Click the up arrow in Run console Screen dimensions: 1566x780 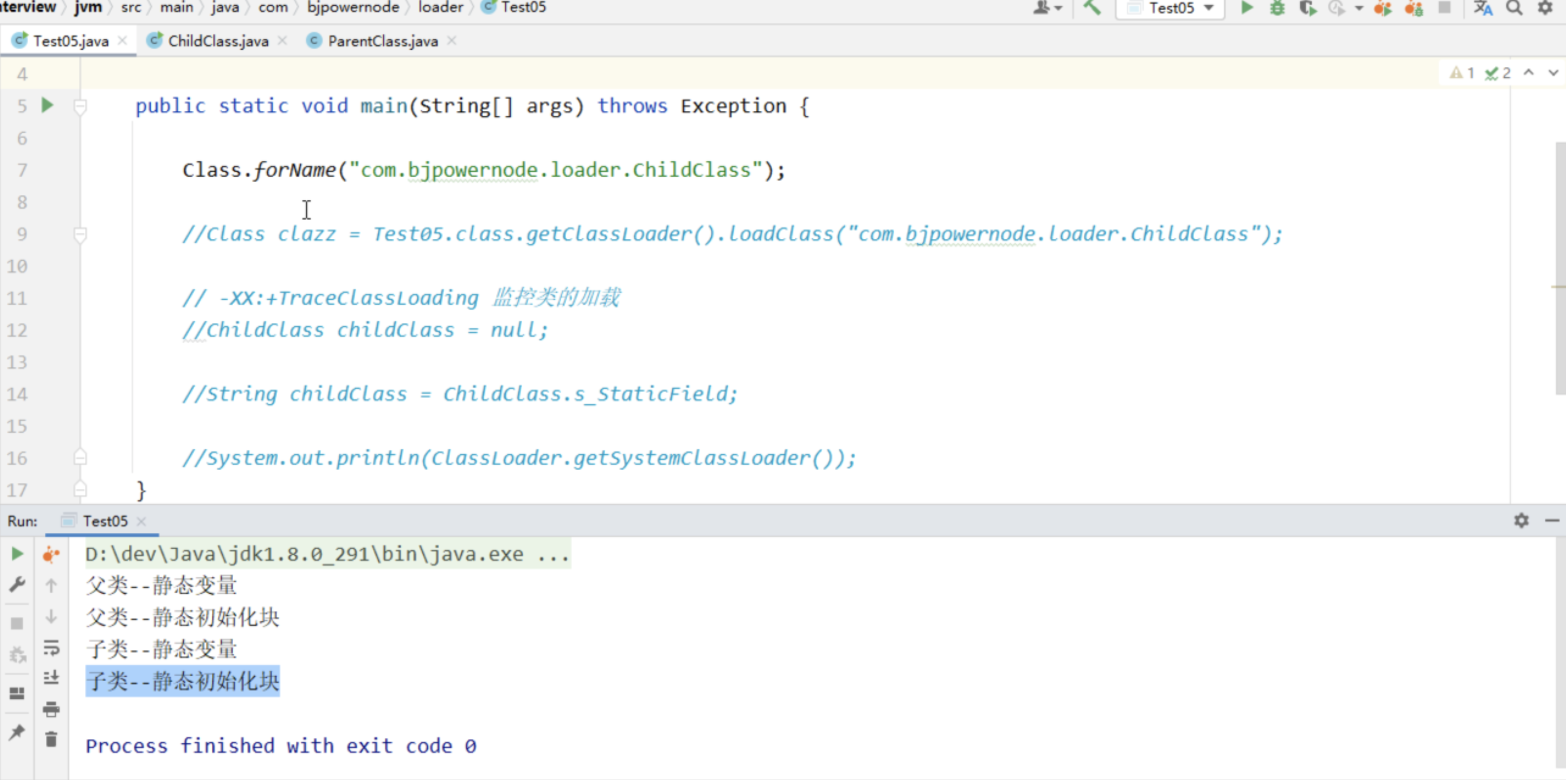pos(51,586)
